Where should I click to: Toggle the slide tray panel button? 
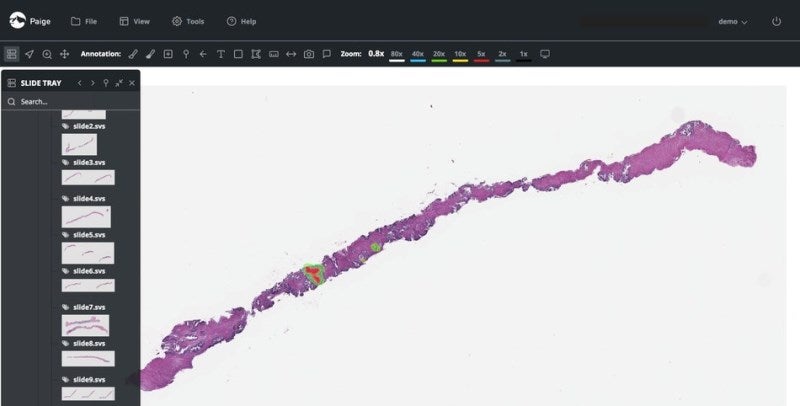click(x=12, y=54)
